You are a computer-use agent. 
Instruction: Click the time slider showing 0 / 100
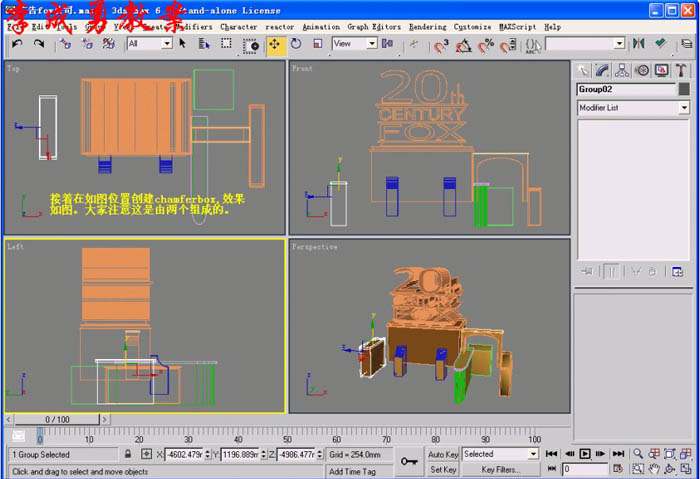tap(57, 420)
